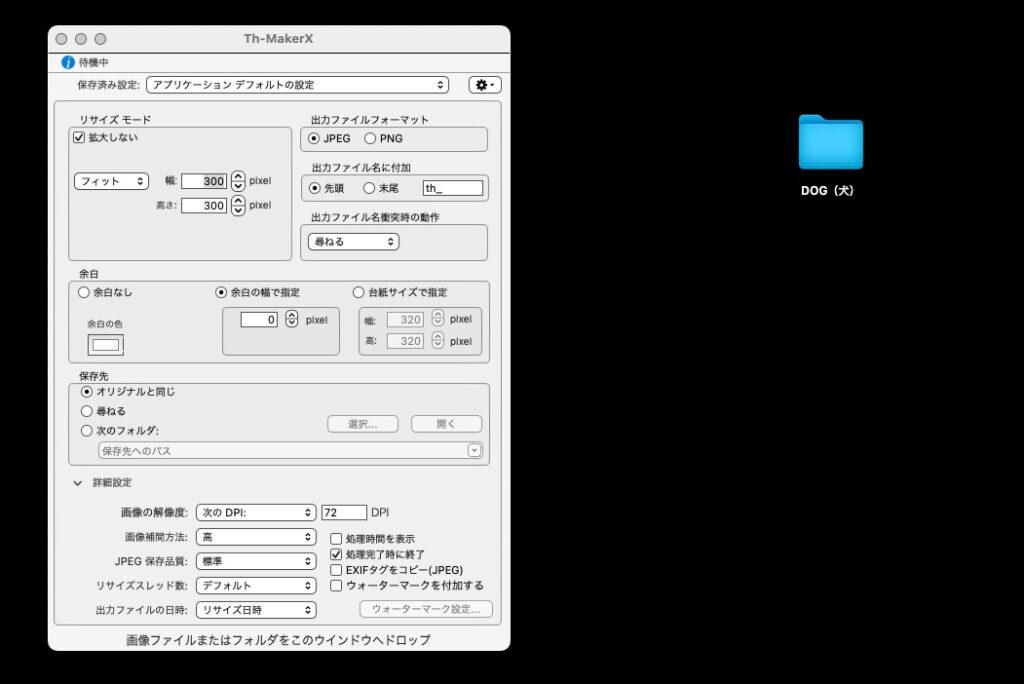Click the margin width pixel stepper

[291, 320]
